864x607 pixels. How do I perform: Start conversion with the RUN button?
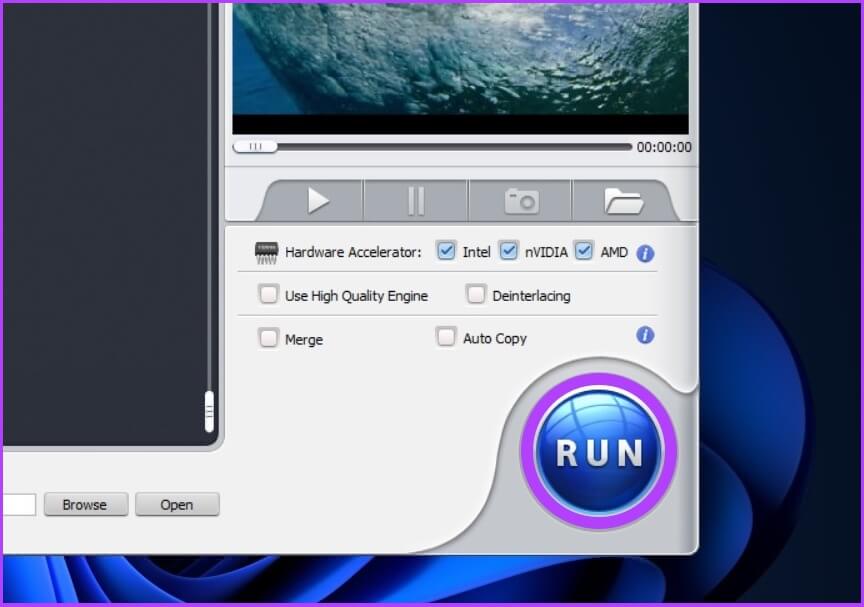[599, 452]
